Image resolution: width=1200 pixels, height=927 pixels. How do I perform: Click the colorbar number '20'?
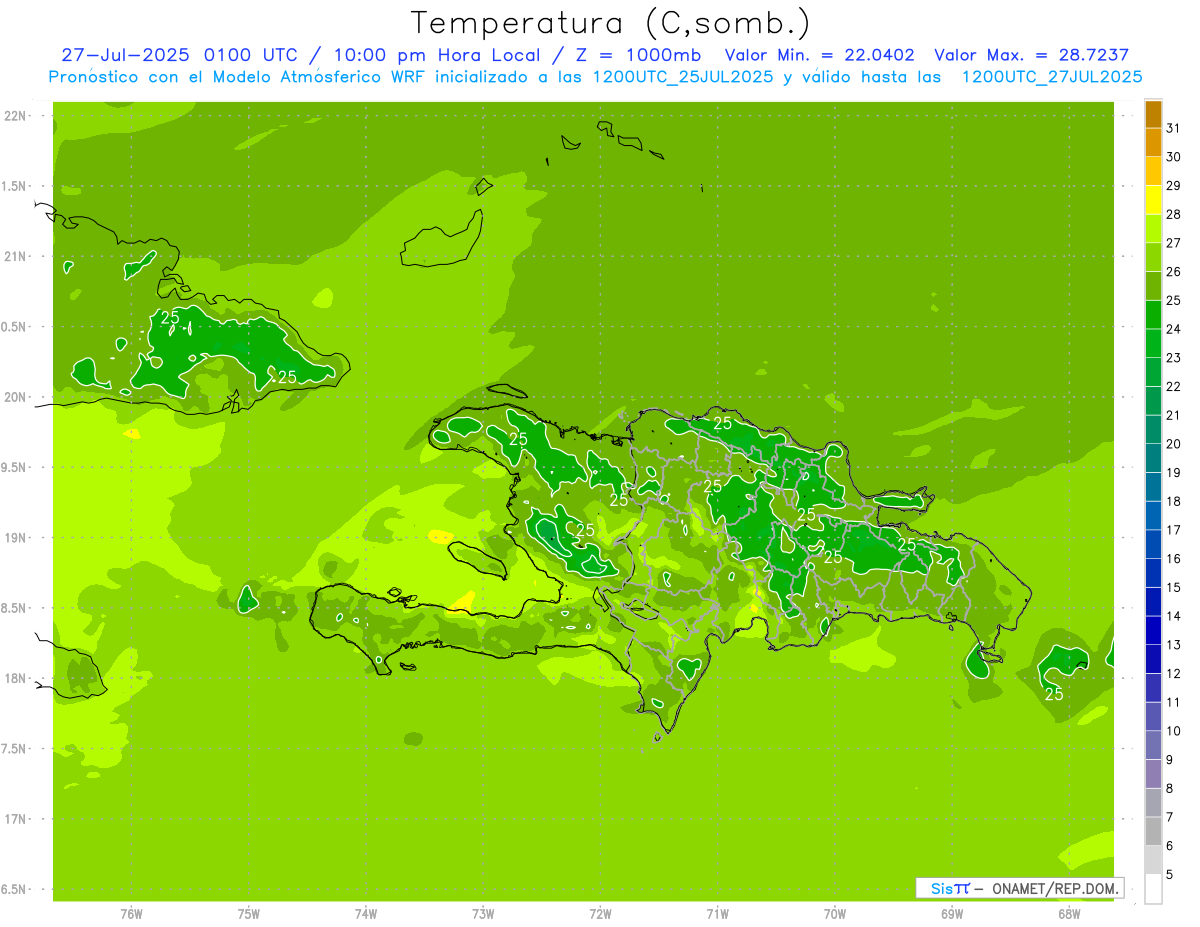pyautogui.click(x=1174, y=444)
